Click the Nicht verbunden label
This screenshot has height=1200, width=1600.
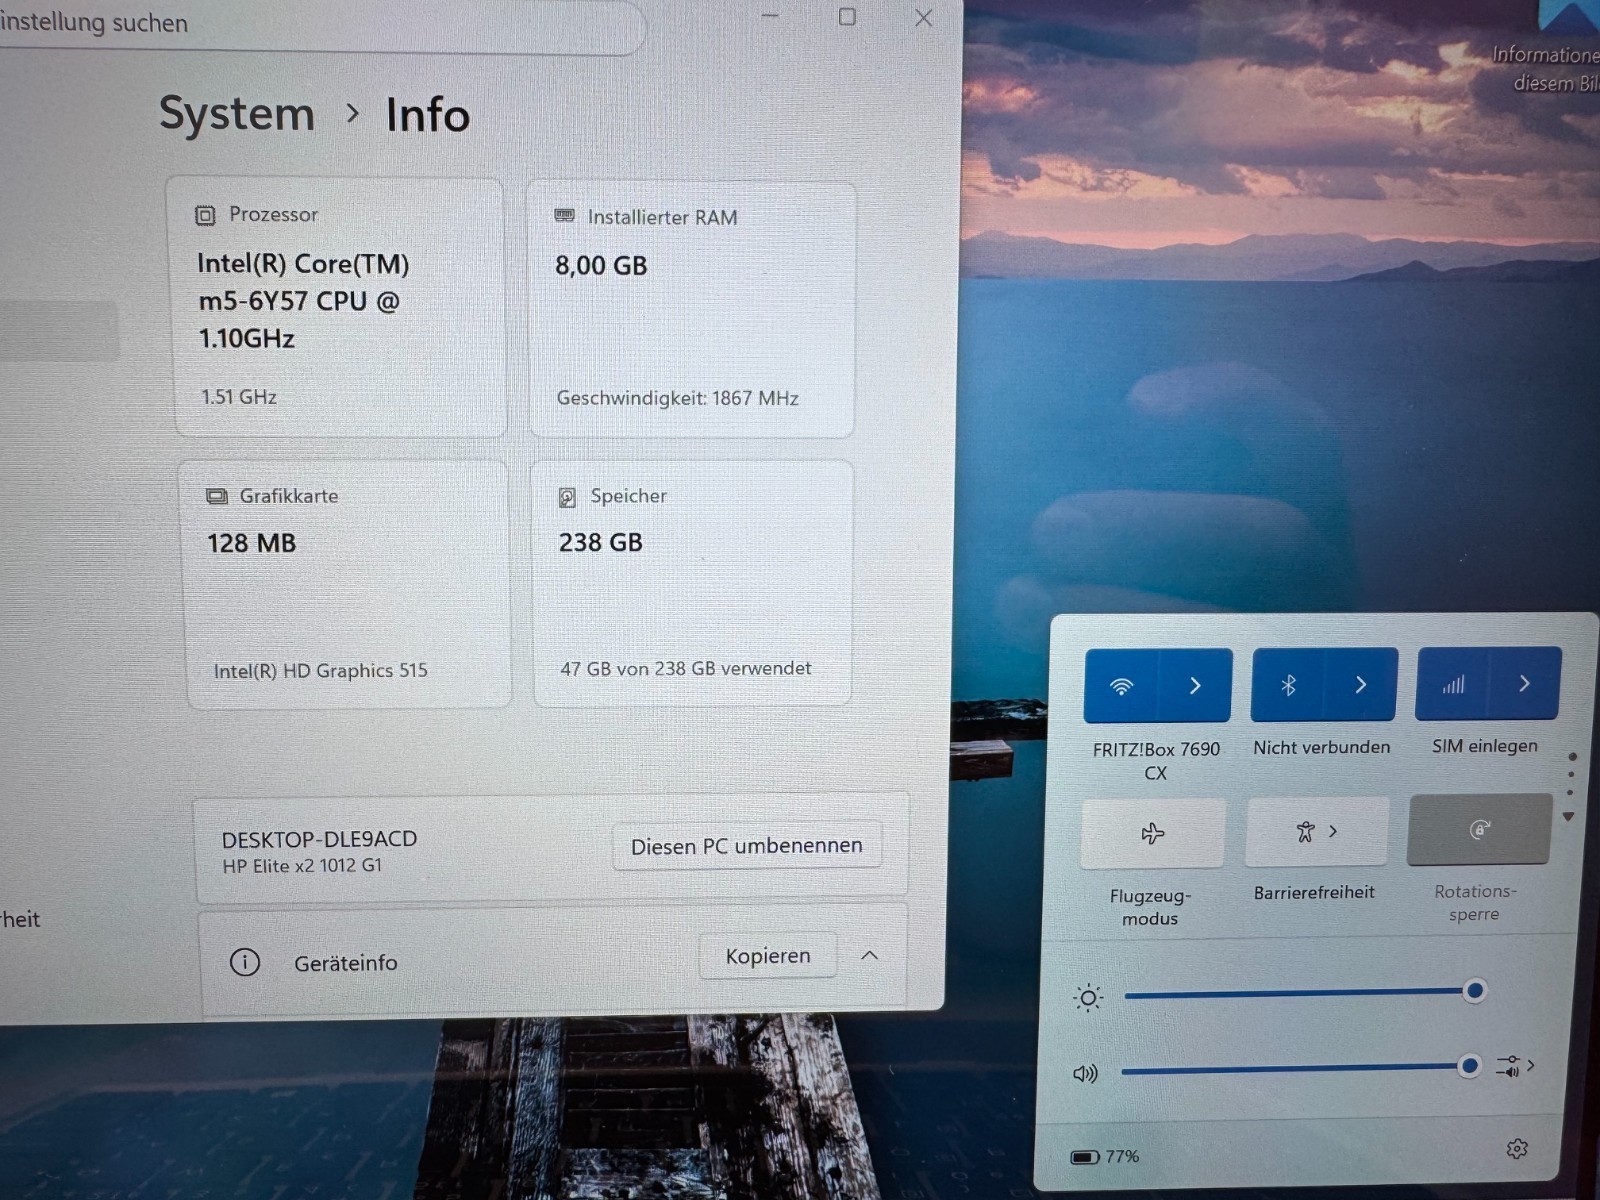[x=1321, y=748]
